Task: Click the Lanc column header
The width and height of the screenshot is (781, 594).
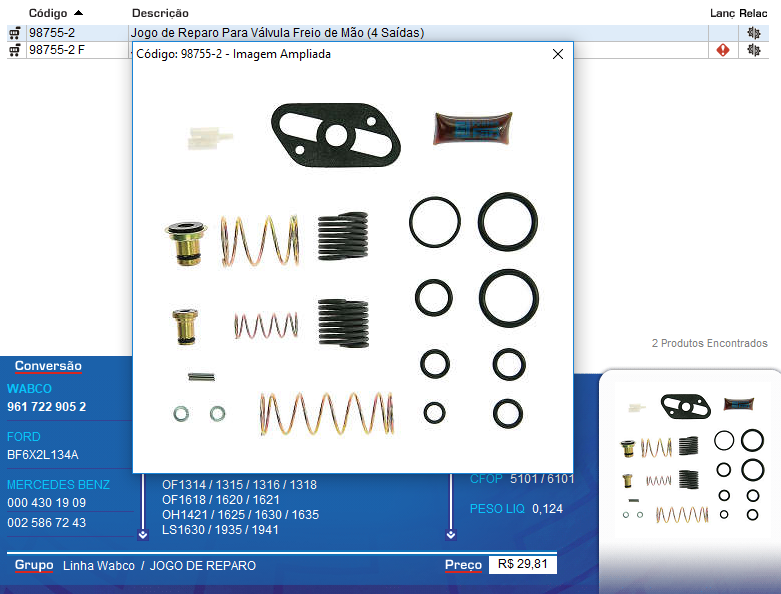Action: pos(721,13)
